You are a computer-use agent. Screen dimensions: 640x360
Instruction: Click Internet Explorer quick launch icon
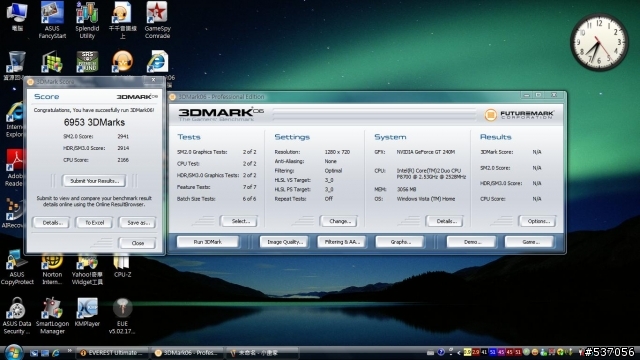tap(56, 353)
